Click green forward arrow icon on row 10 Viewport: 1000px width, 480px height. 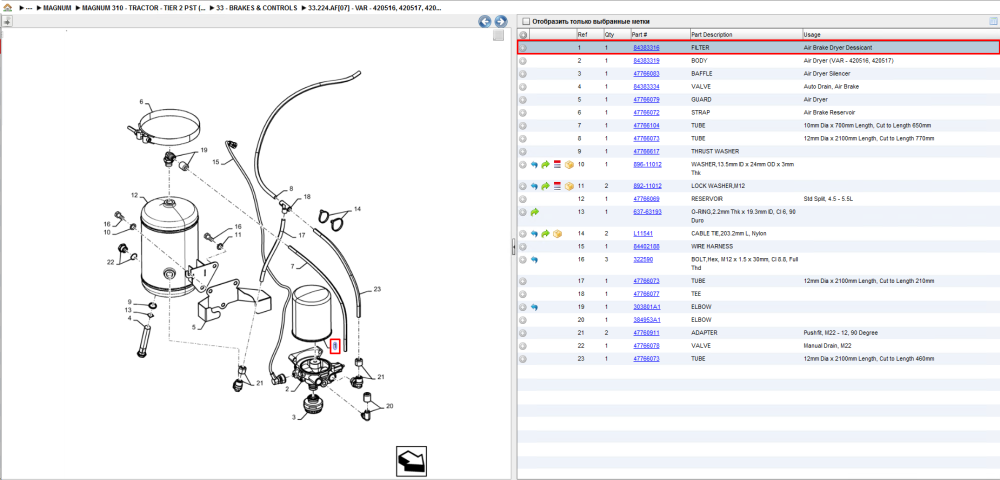click(545, 164)
